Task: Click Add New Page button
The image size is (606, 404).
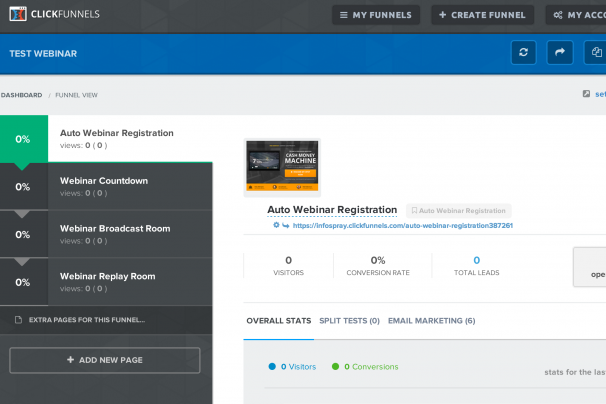Action: [x=105, y=360]
